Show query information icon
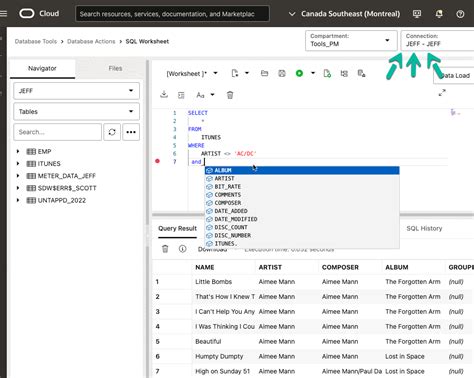Viewport: 474px width, 378px height. [182, 249]
